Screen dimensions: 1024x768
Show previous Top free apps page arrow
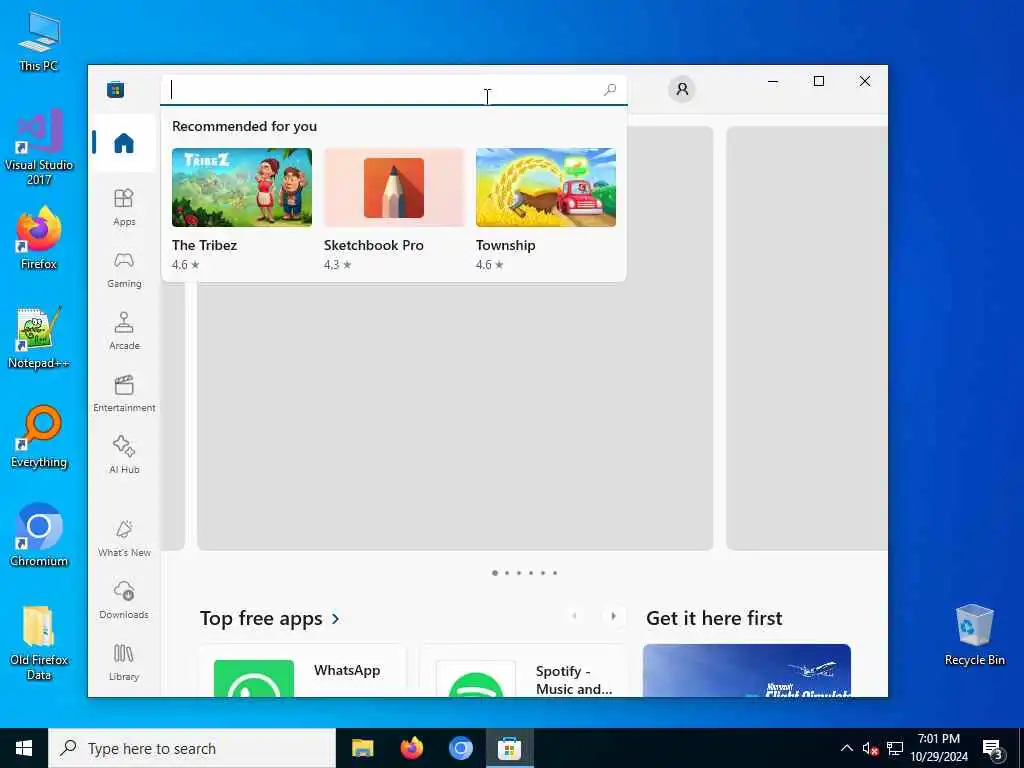(x=575, y=616)
